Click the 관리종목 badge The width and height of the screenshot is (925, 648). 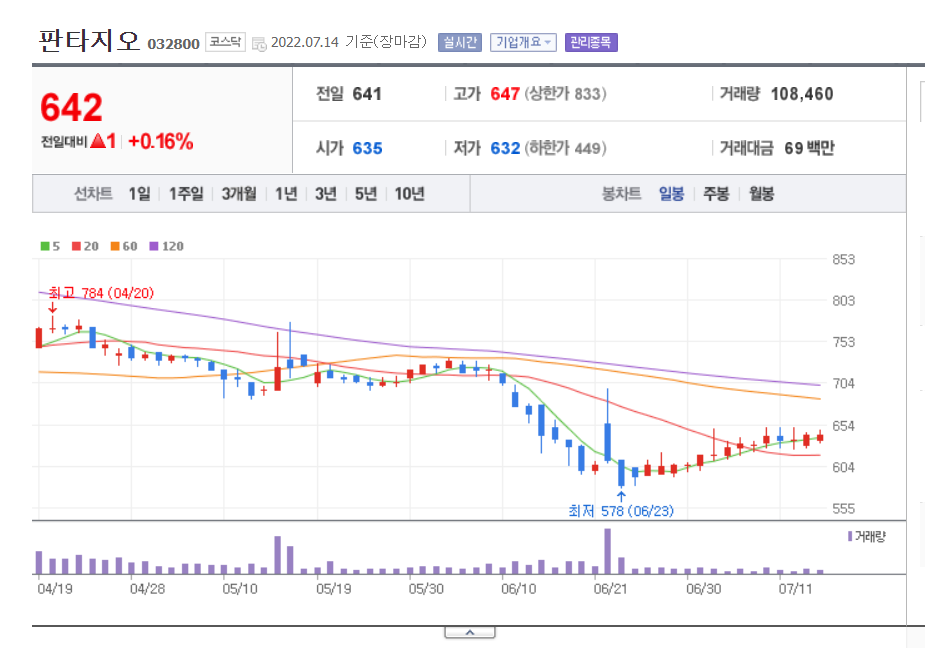tap(591, 42)
